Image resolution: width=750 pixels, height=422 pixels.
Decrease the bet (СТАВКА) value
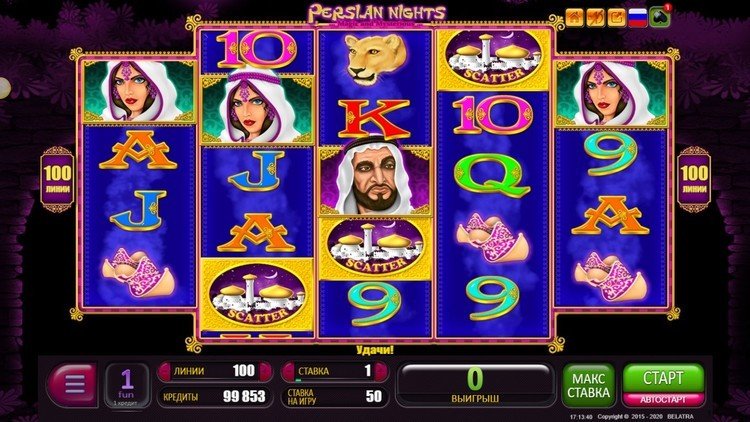point(288,371)
